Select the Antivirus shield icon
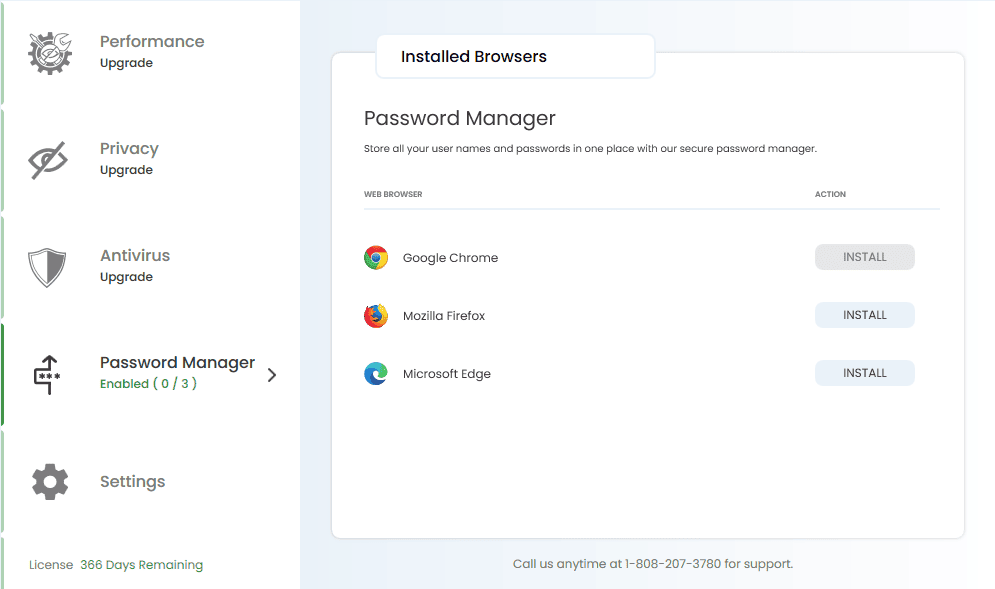This screenshot has width=995, height=589. 47,267
